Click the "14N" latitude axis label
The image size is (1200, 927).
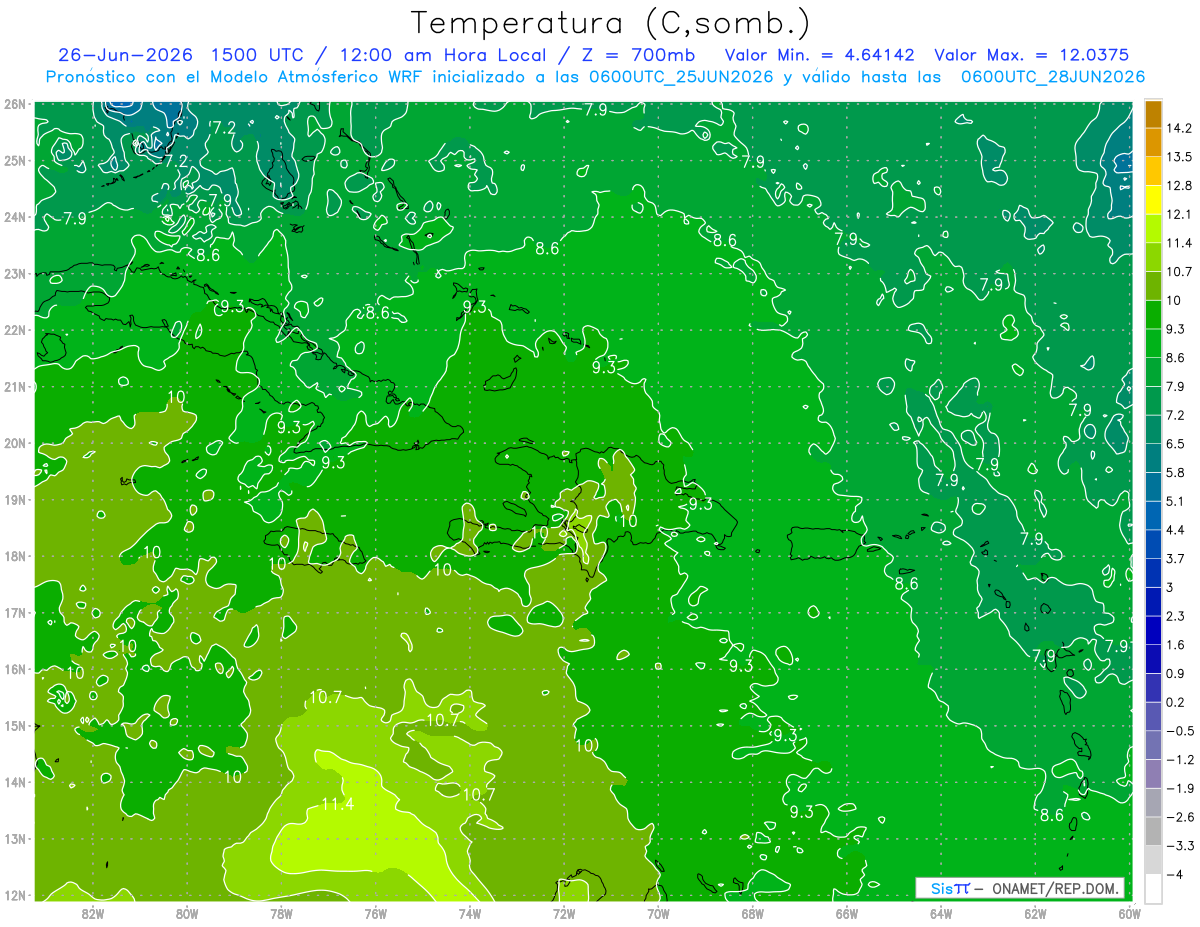pos(14,781)
